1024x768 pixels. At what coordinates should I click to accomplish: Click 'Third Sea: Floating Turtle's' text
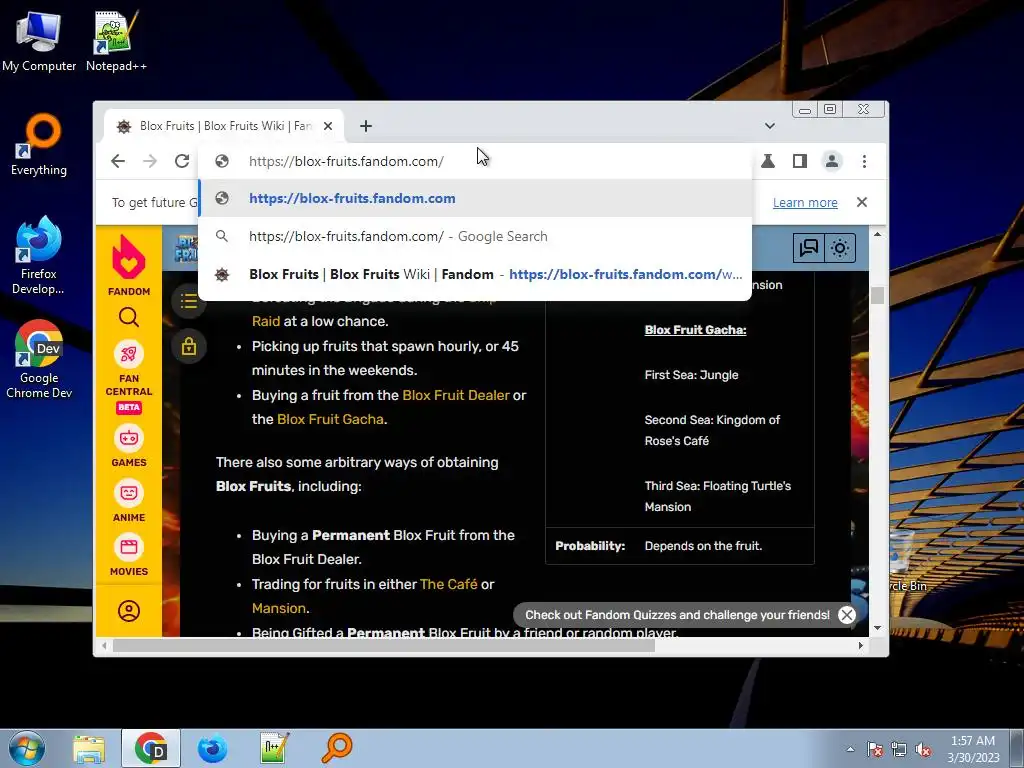click(718, 486)
